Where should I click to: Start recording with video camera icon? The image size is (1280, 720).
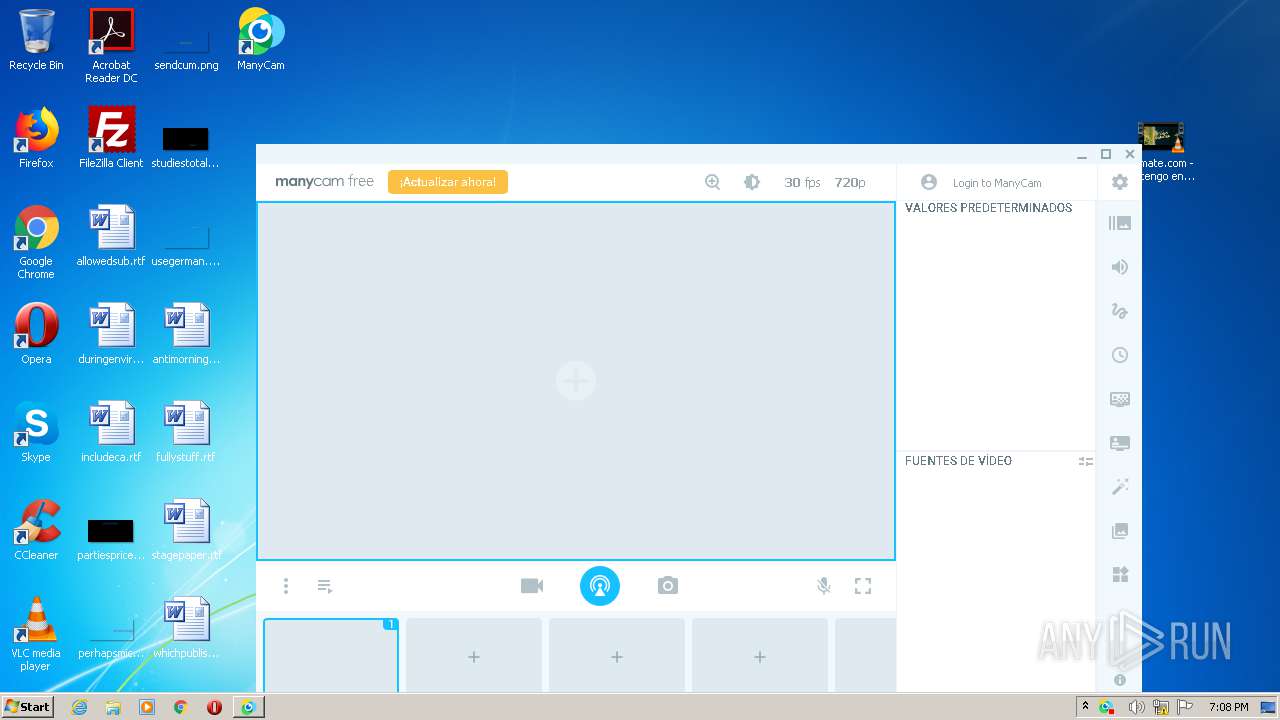532,586
